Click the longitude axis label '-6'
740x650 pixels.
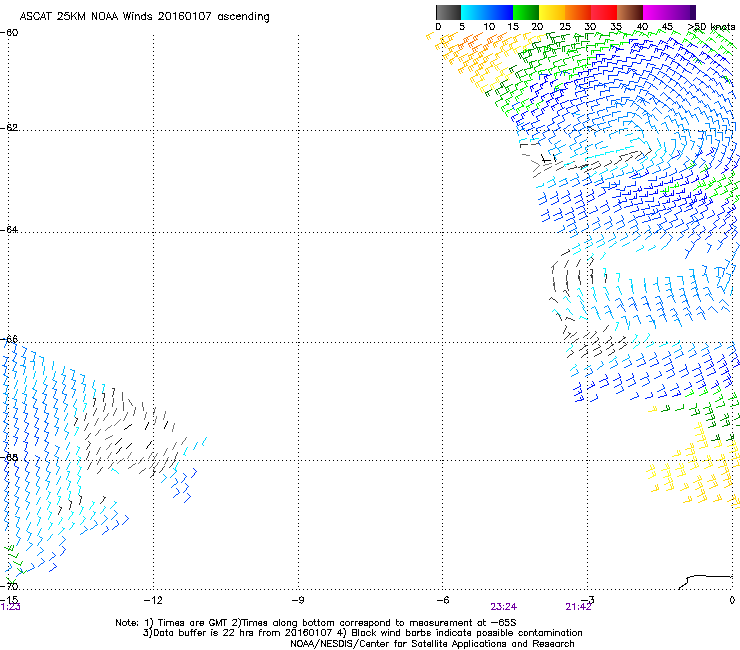[442, 600]
